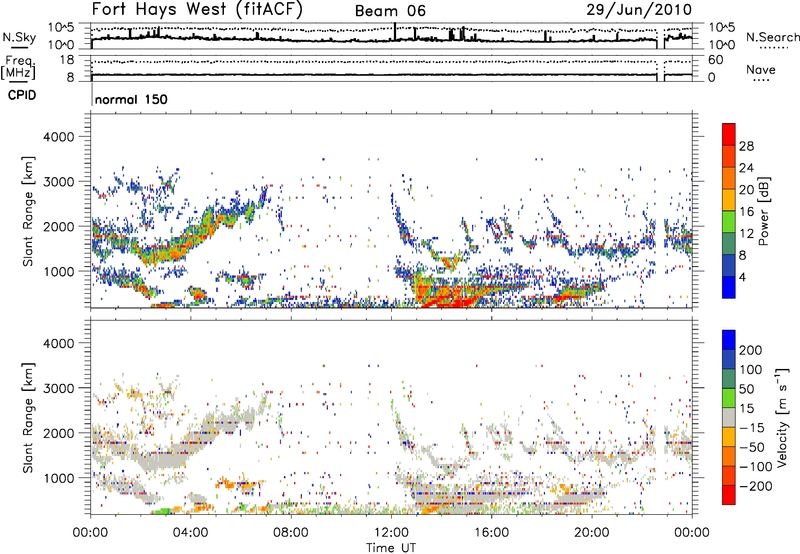This screenshot has height=554, width=800.
Task: Click the 'Fort Hays West (fitACF)' title
Action: point(197,10)
